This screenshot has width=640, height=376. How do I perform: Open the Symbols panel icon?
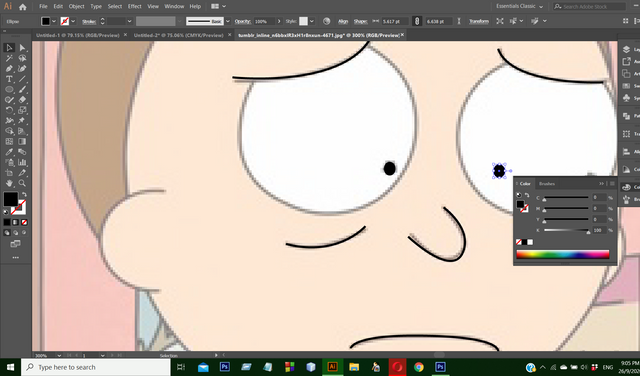626,98
